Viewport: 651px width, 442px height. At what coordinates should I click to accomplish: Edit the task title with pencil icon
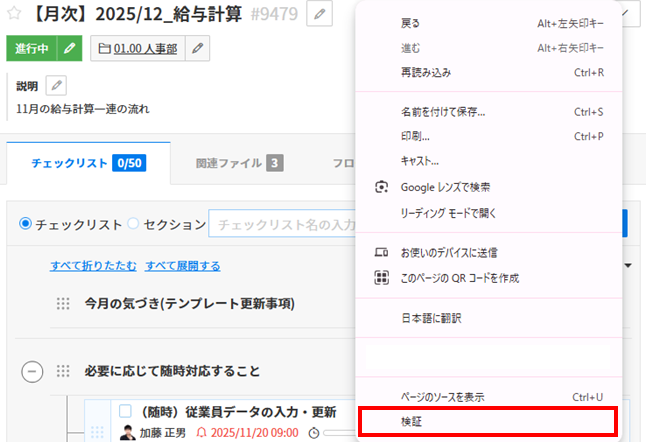pos(320,14)
